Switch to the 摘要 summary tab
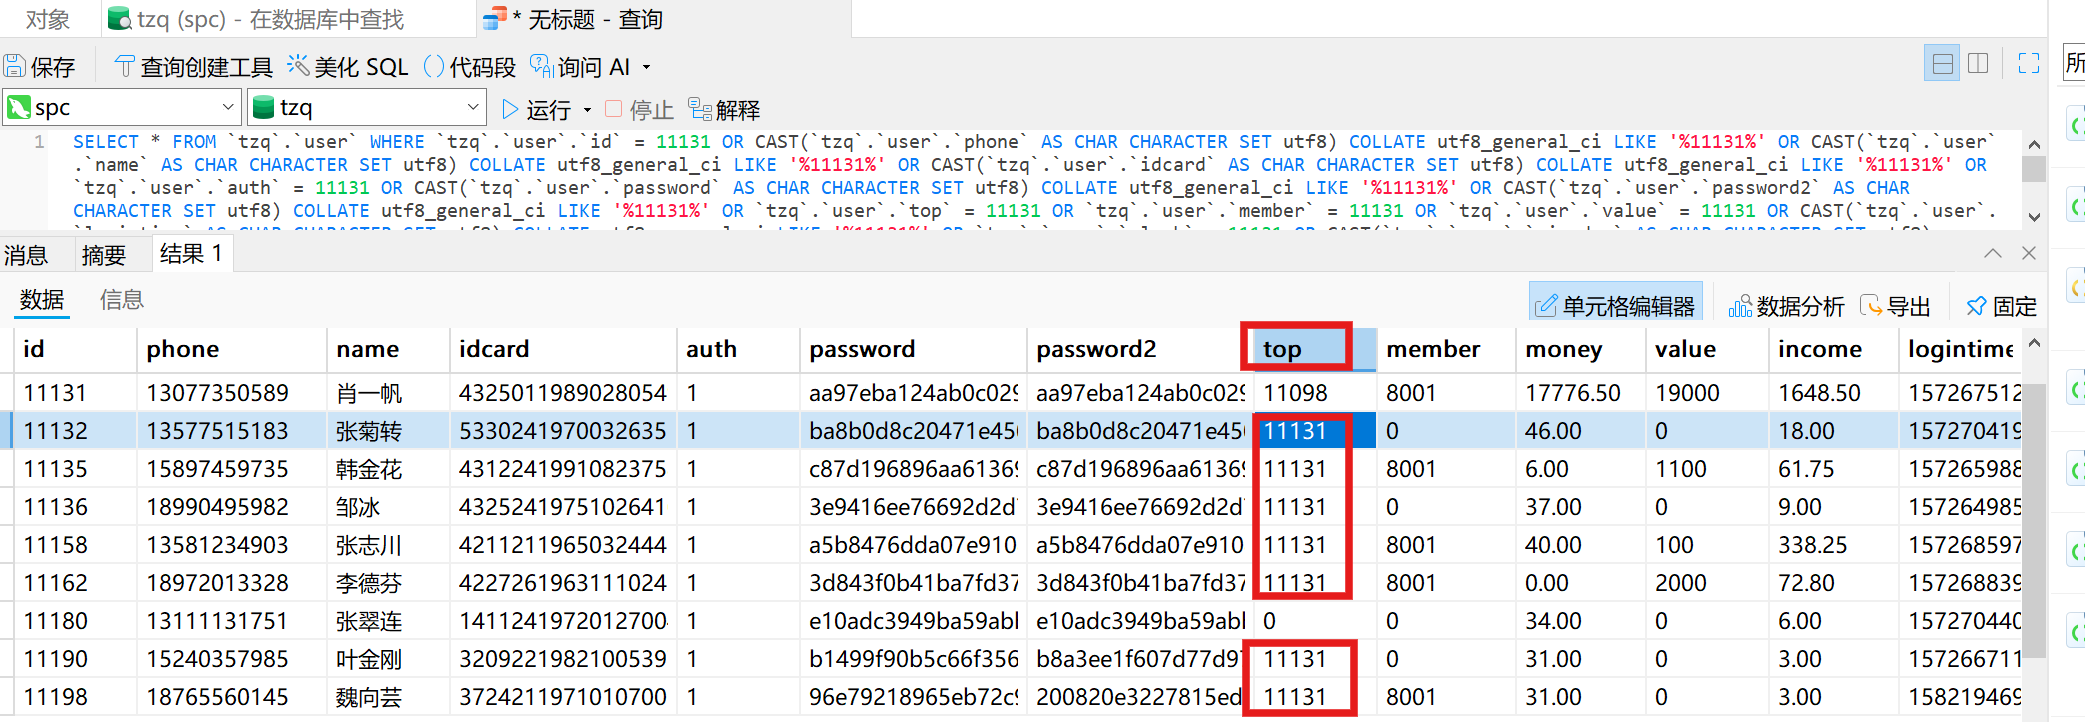2085x722 pixels. 103,256
